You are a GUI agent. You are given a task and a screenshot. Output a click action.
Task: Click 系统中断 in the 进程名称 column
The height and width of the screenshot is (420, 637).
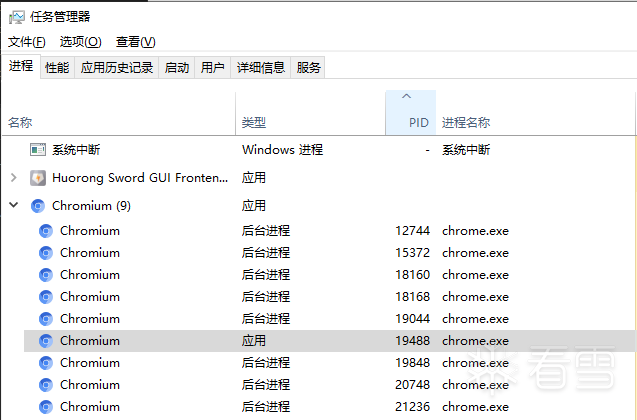466,150
